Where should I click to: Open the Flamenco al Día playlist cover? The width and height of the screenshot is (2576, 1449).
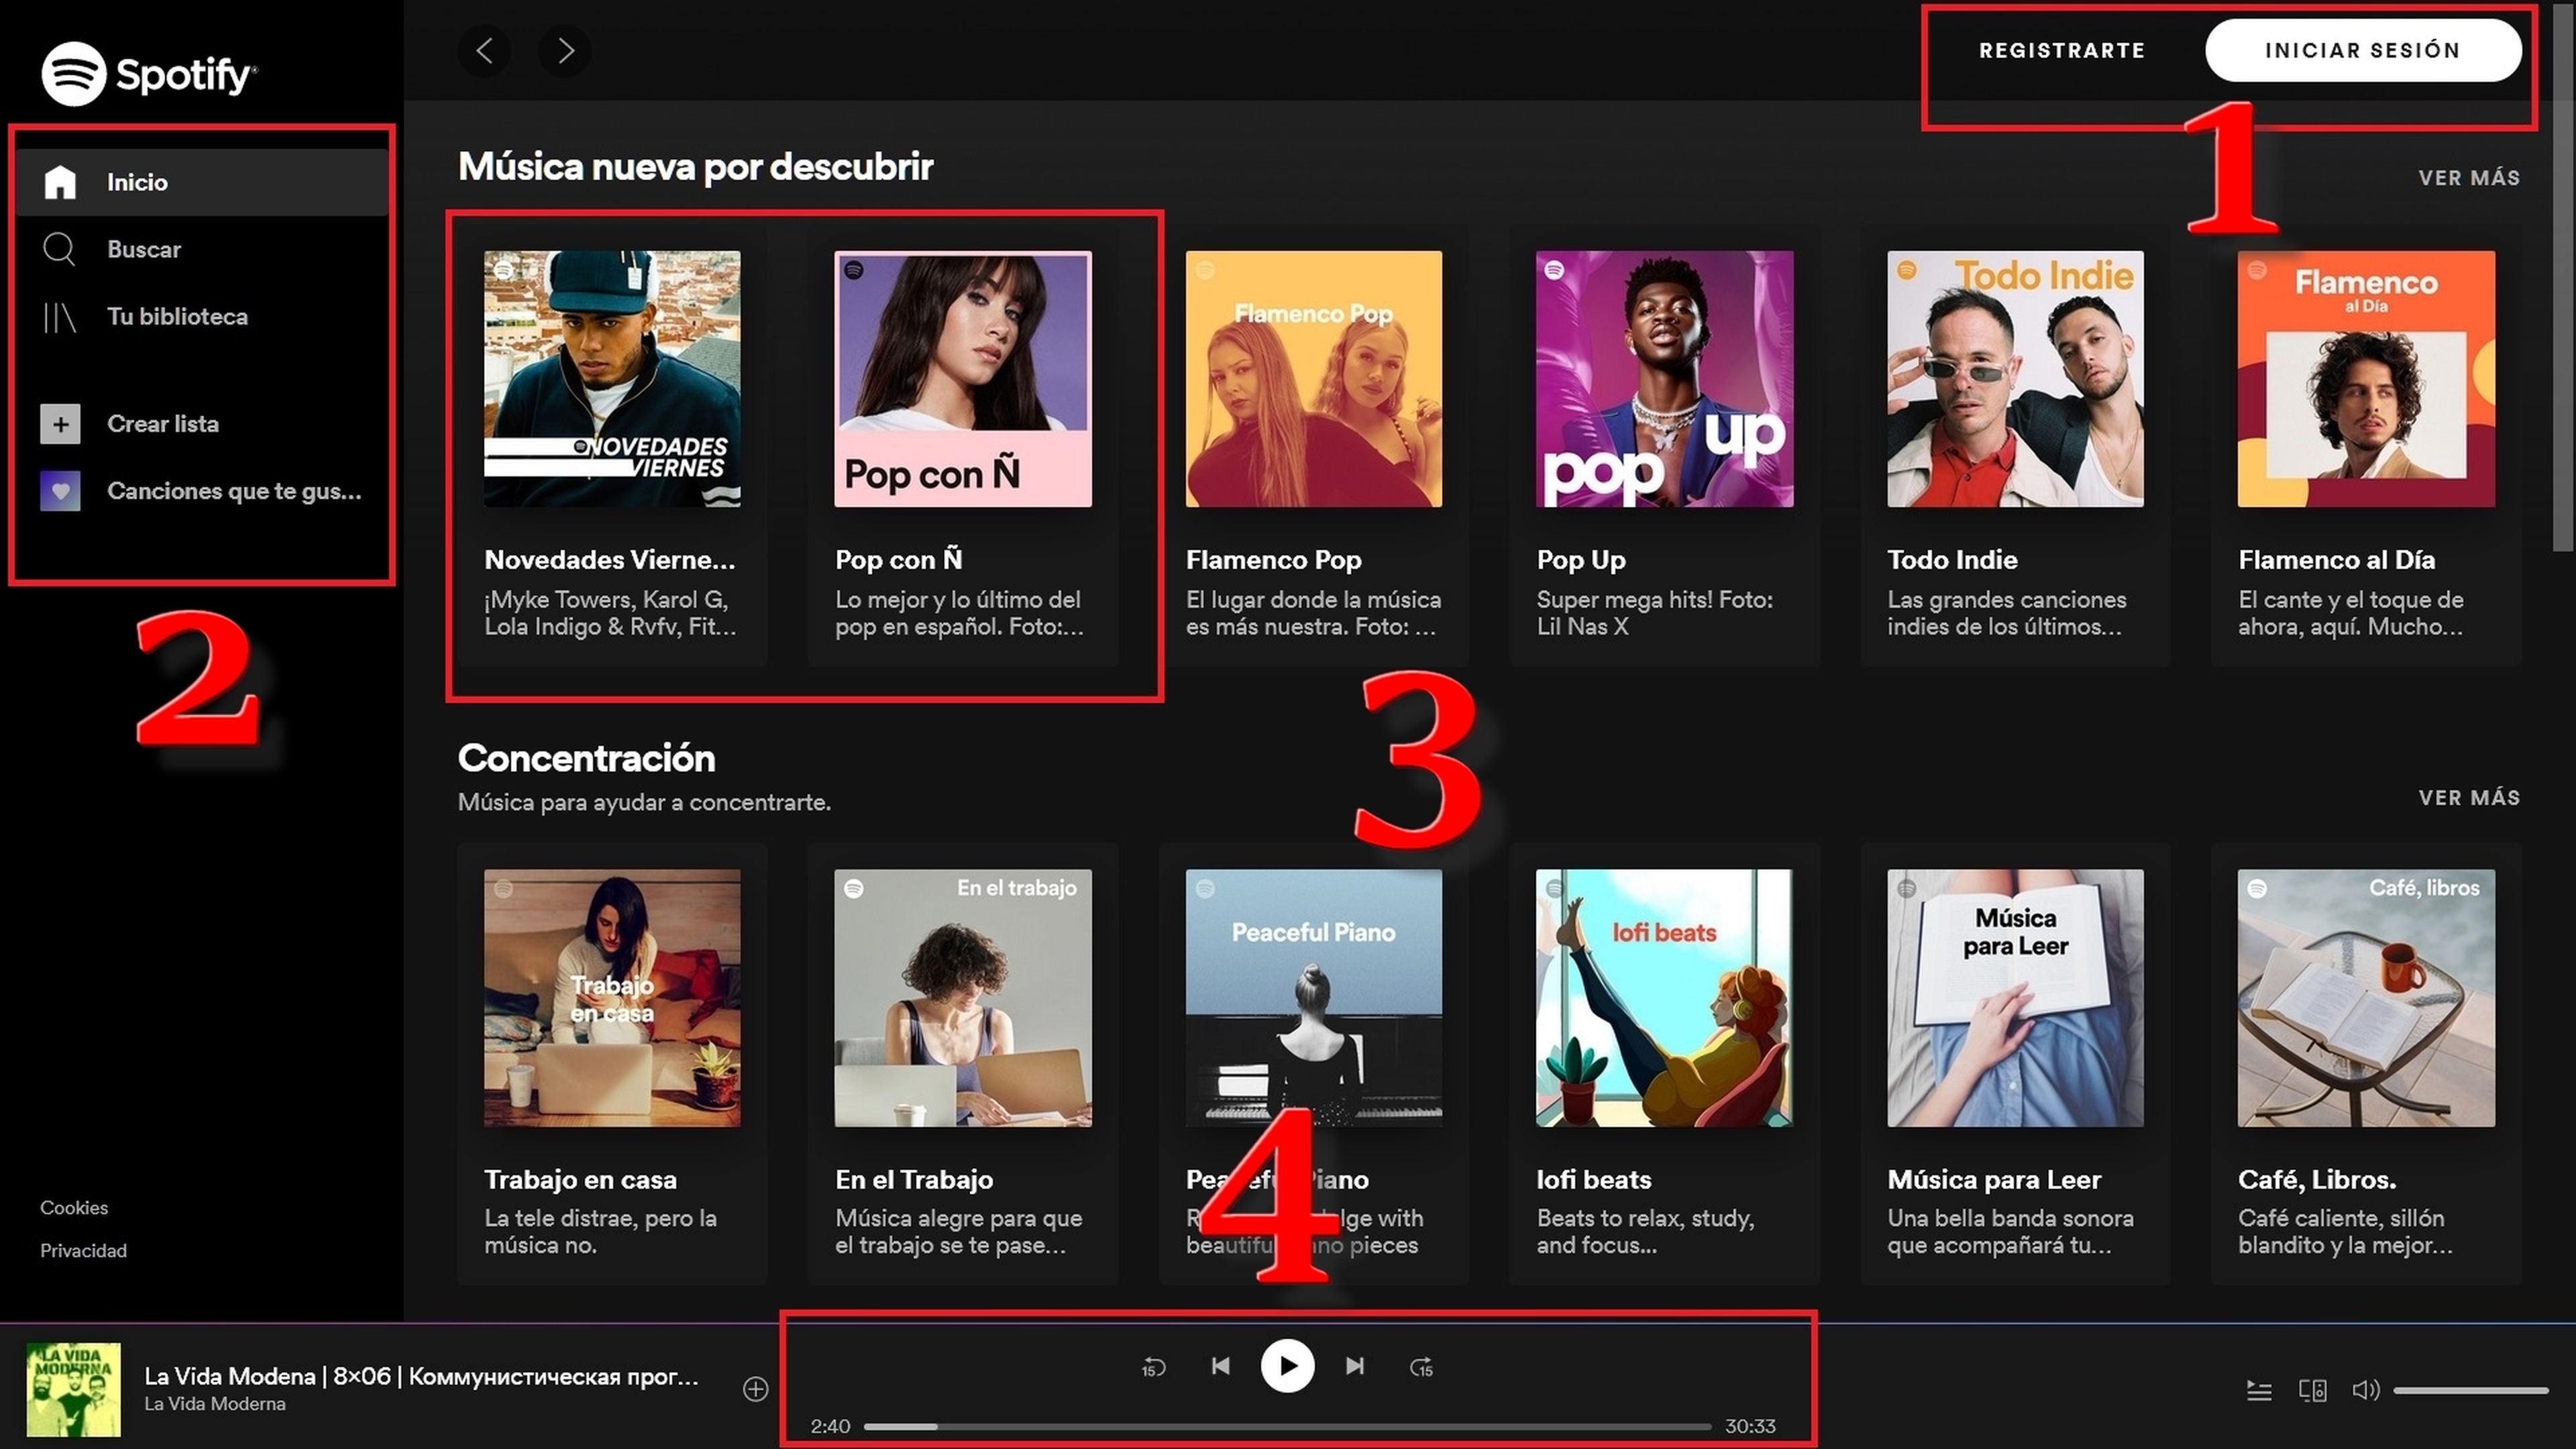(2366, 379)
